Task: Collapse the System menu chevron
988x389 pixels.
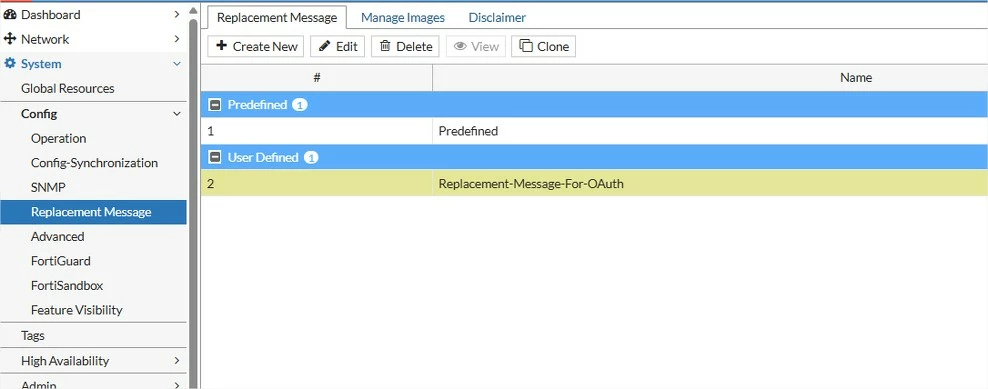Action: (177, 64)
